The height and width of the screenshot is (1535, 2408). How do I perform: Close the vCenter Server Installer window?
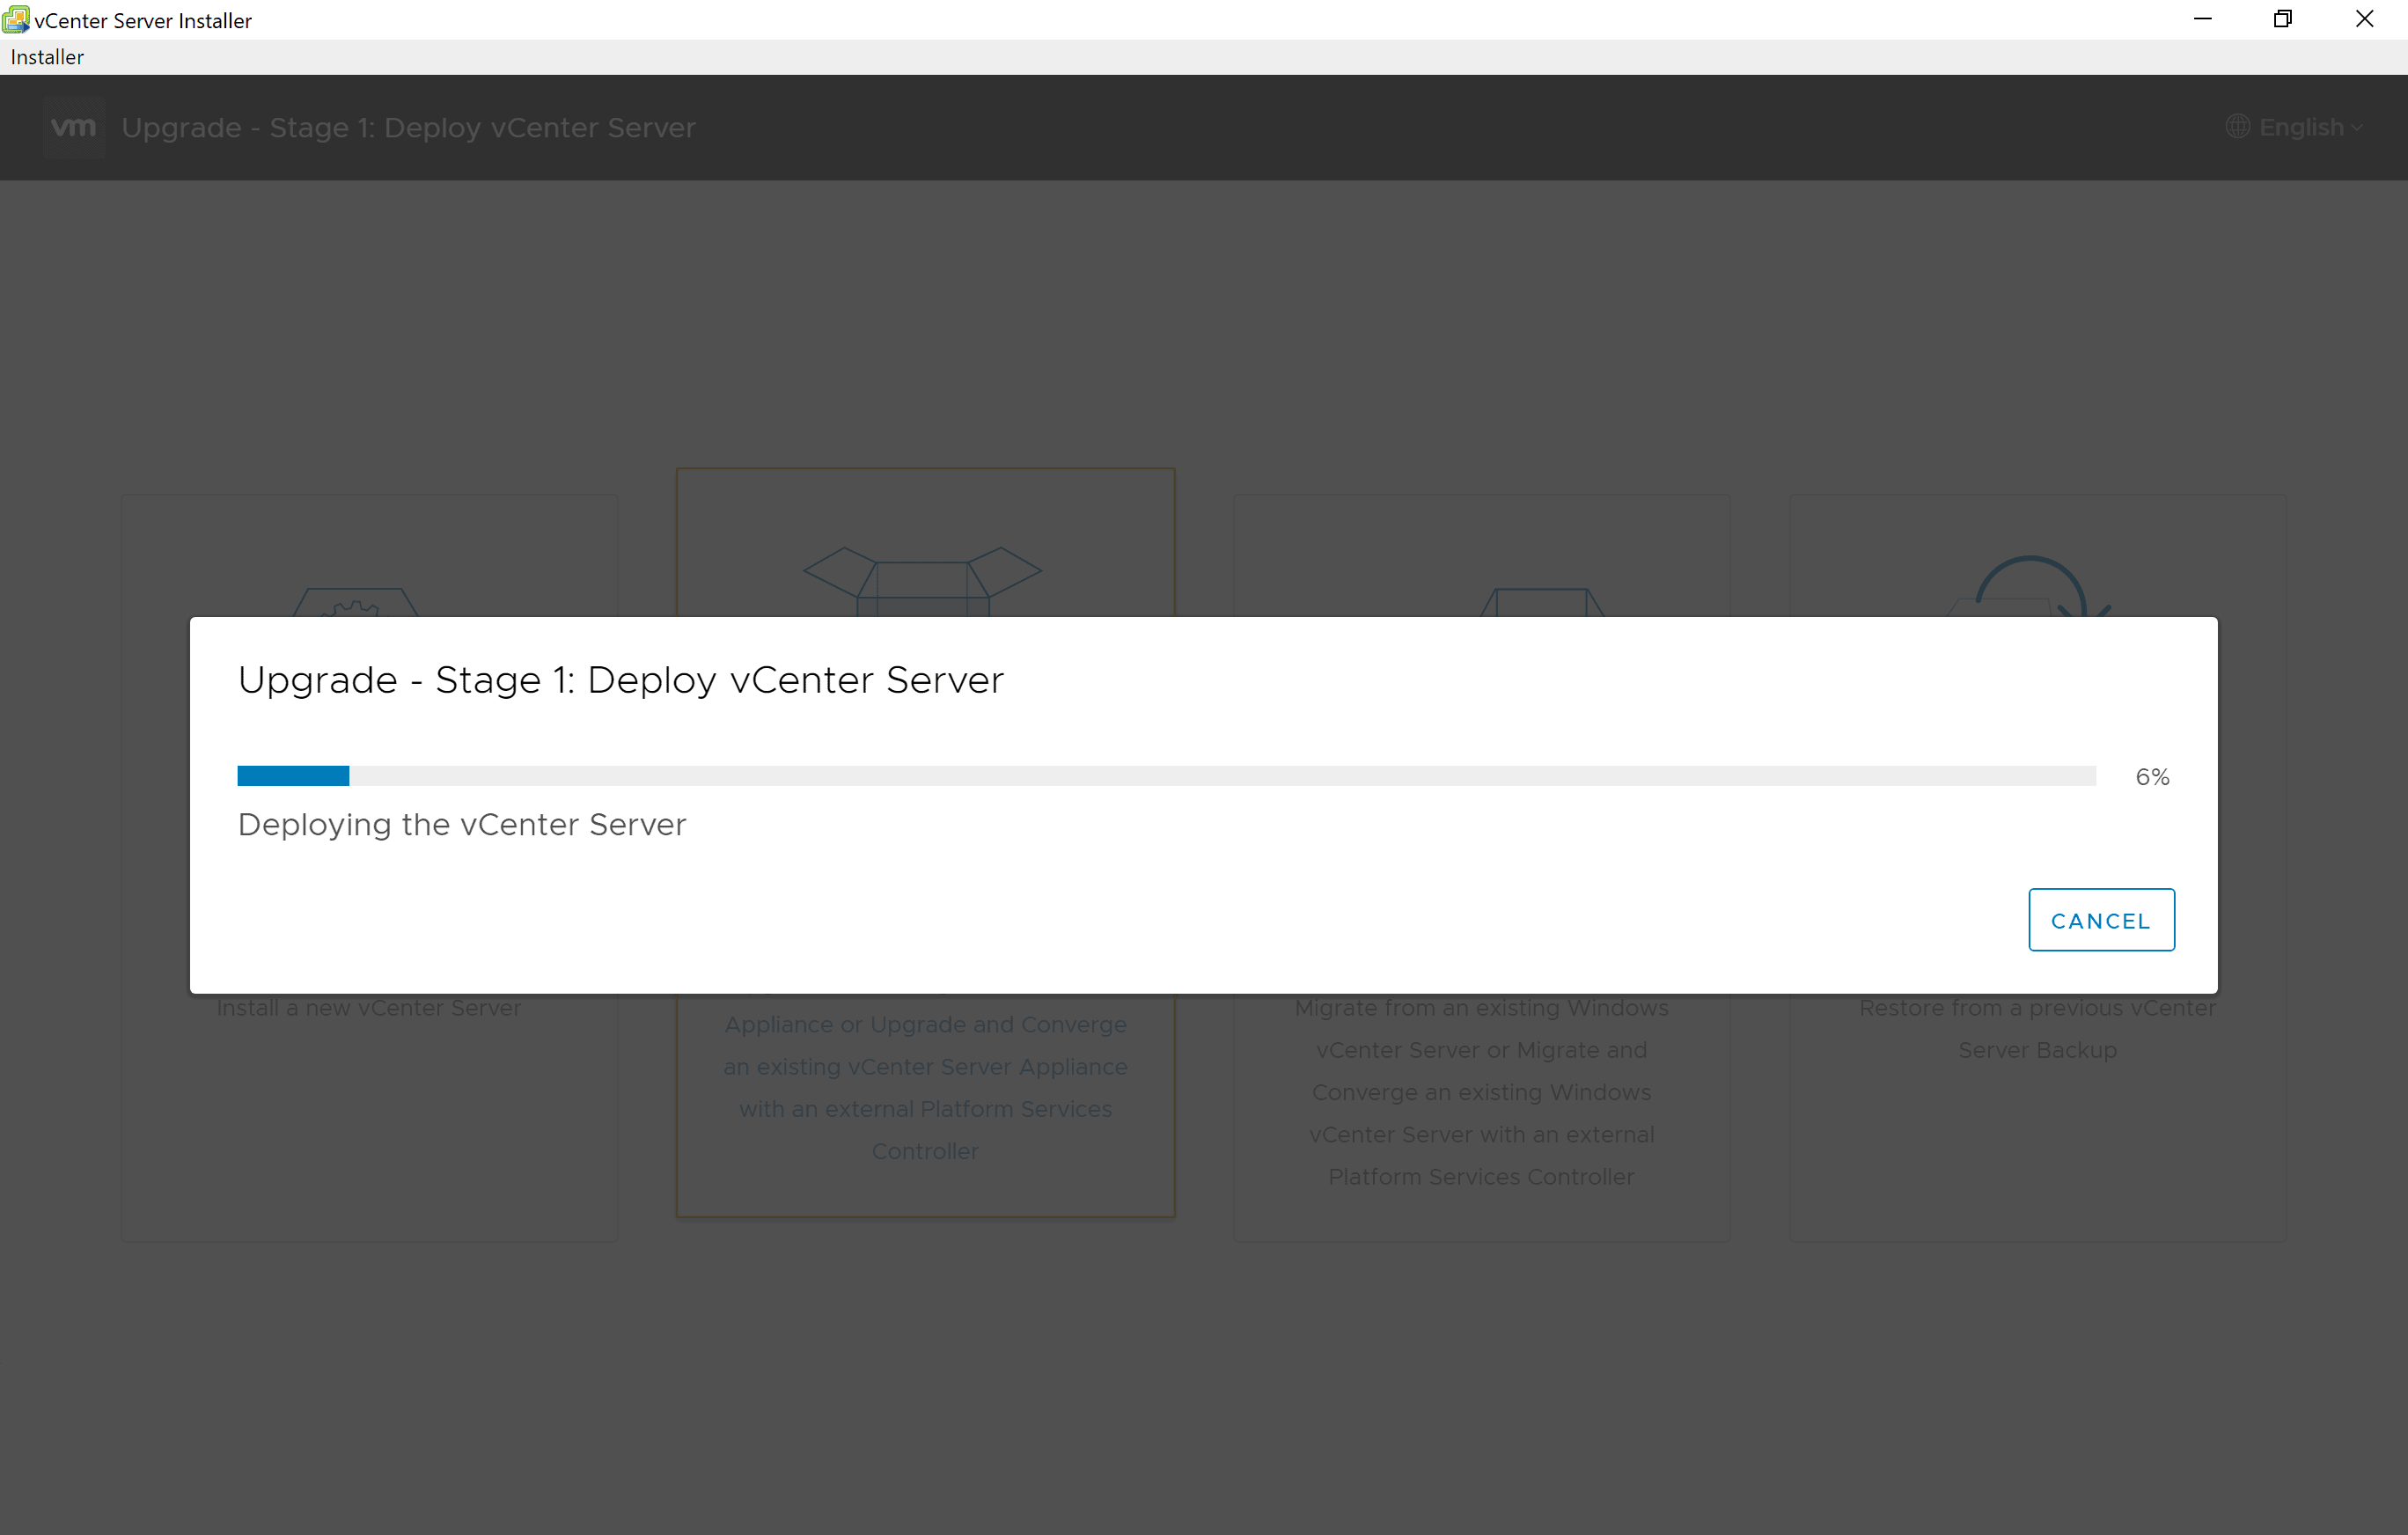pyautogui.click(x=2364, y=19)
